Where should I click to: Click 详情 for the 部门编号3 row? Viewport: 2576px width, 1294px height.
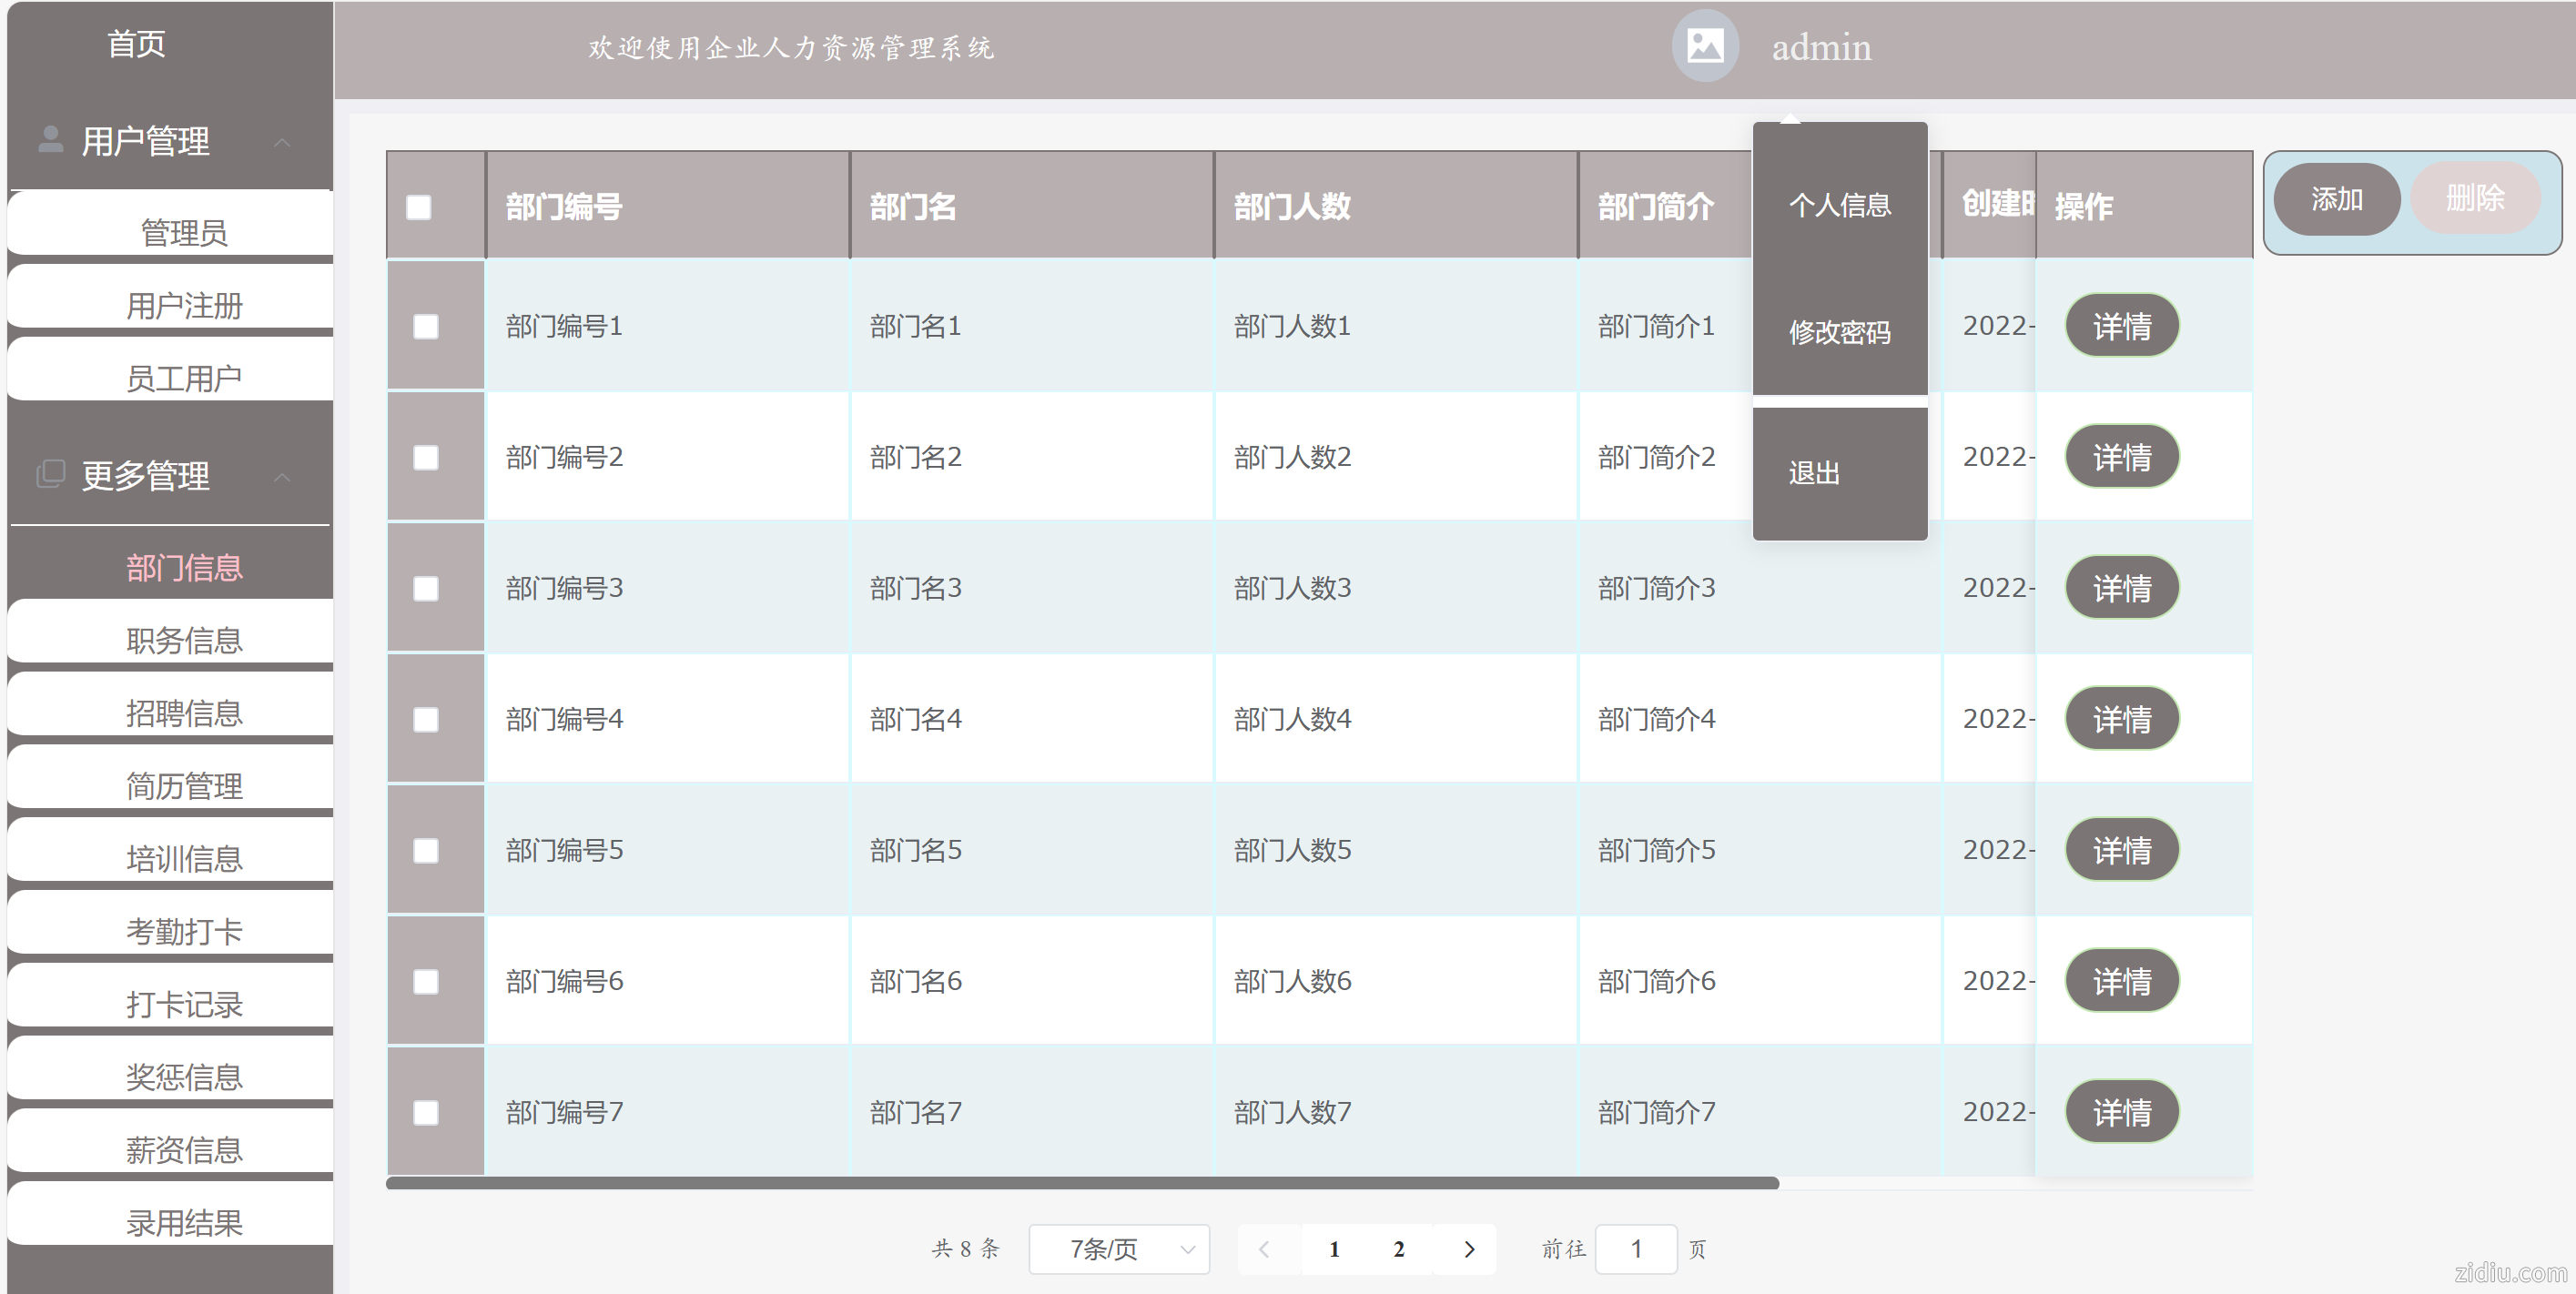tap(2121, 588)
